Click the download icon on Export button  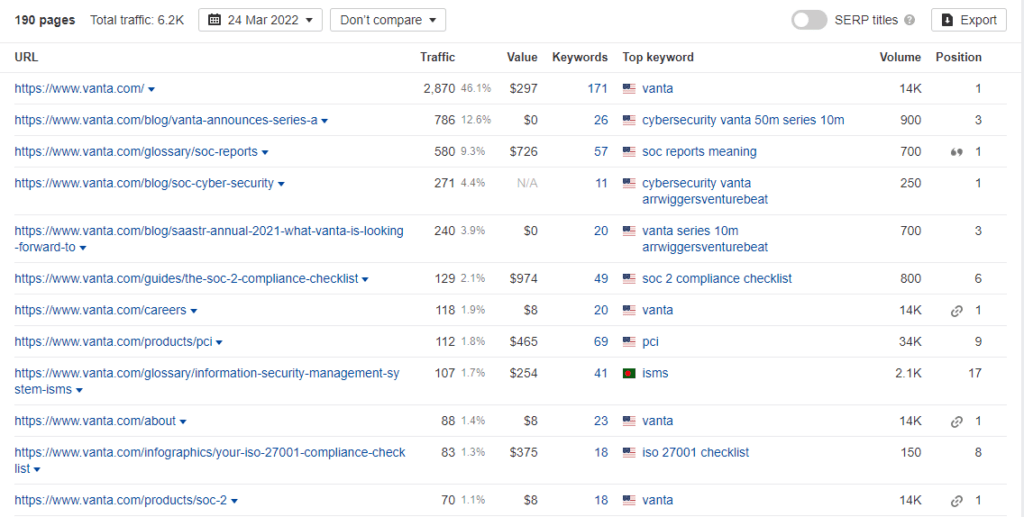[947, 20]
